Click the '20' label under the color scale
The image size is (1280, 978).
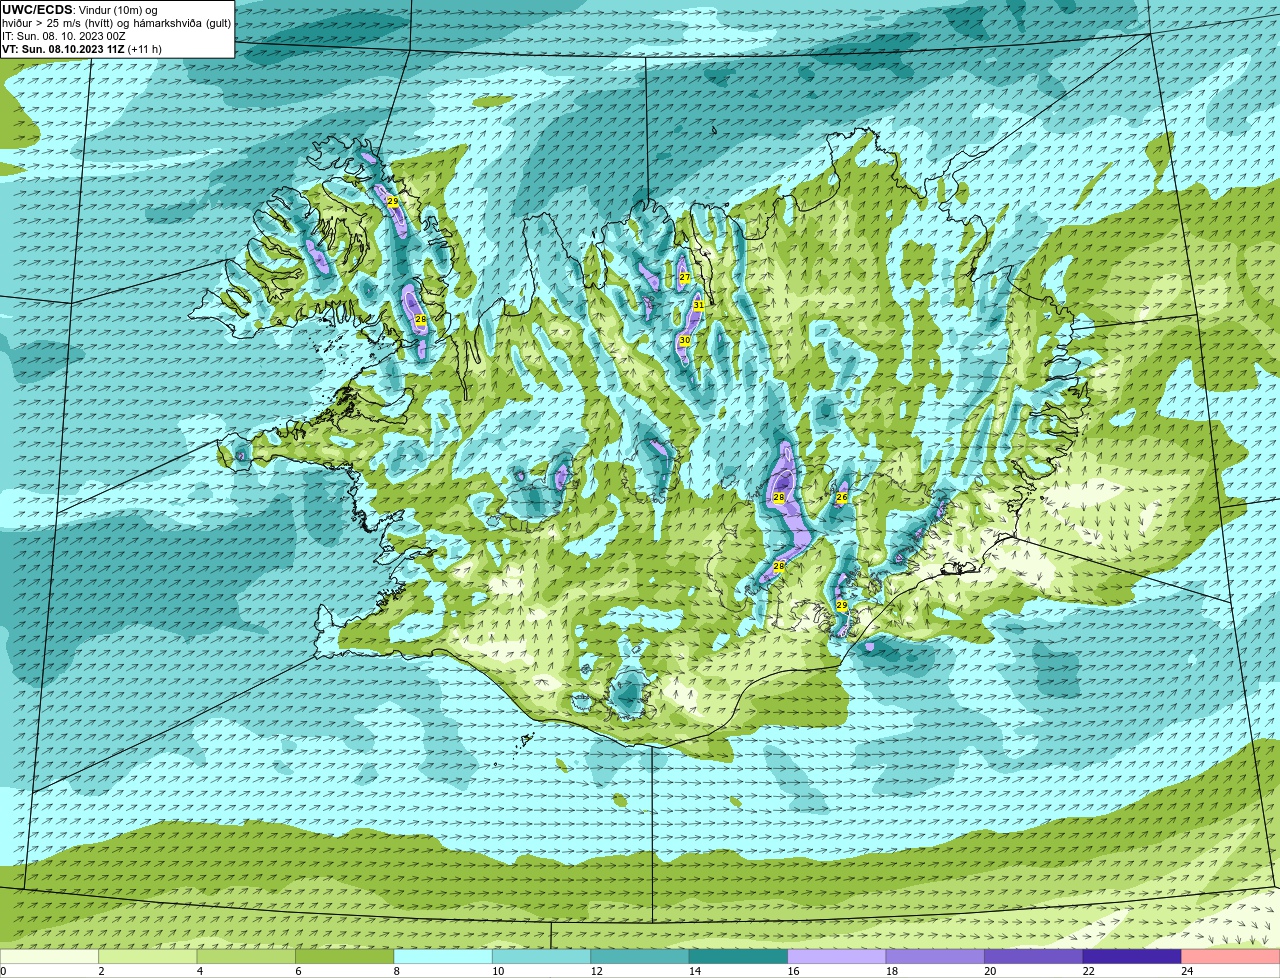989,971
